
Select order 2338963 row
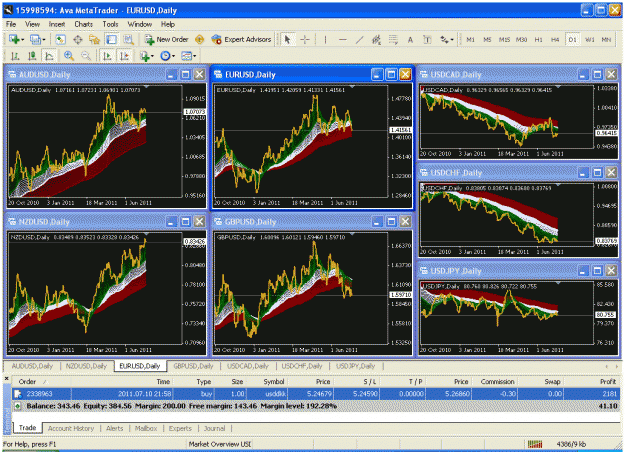[x=316, y=394]
